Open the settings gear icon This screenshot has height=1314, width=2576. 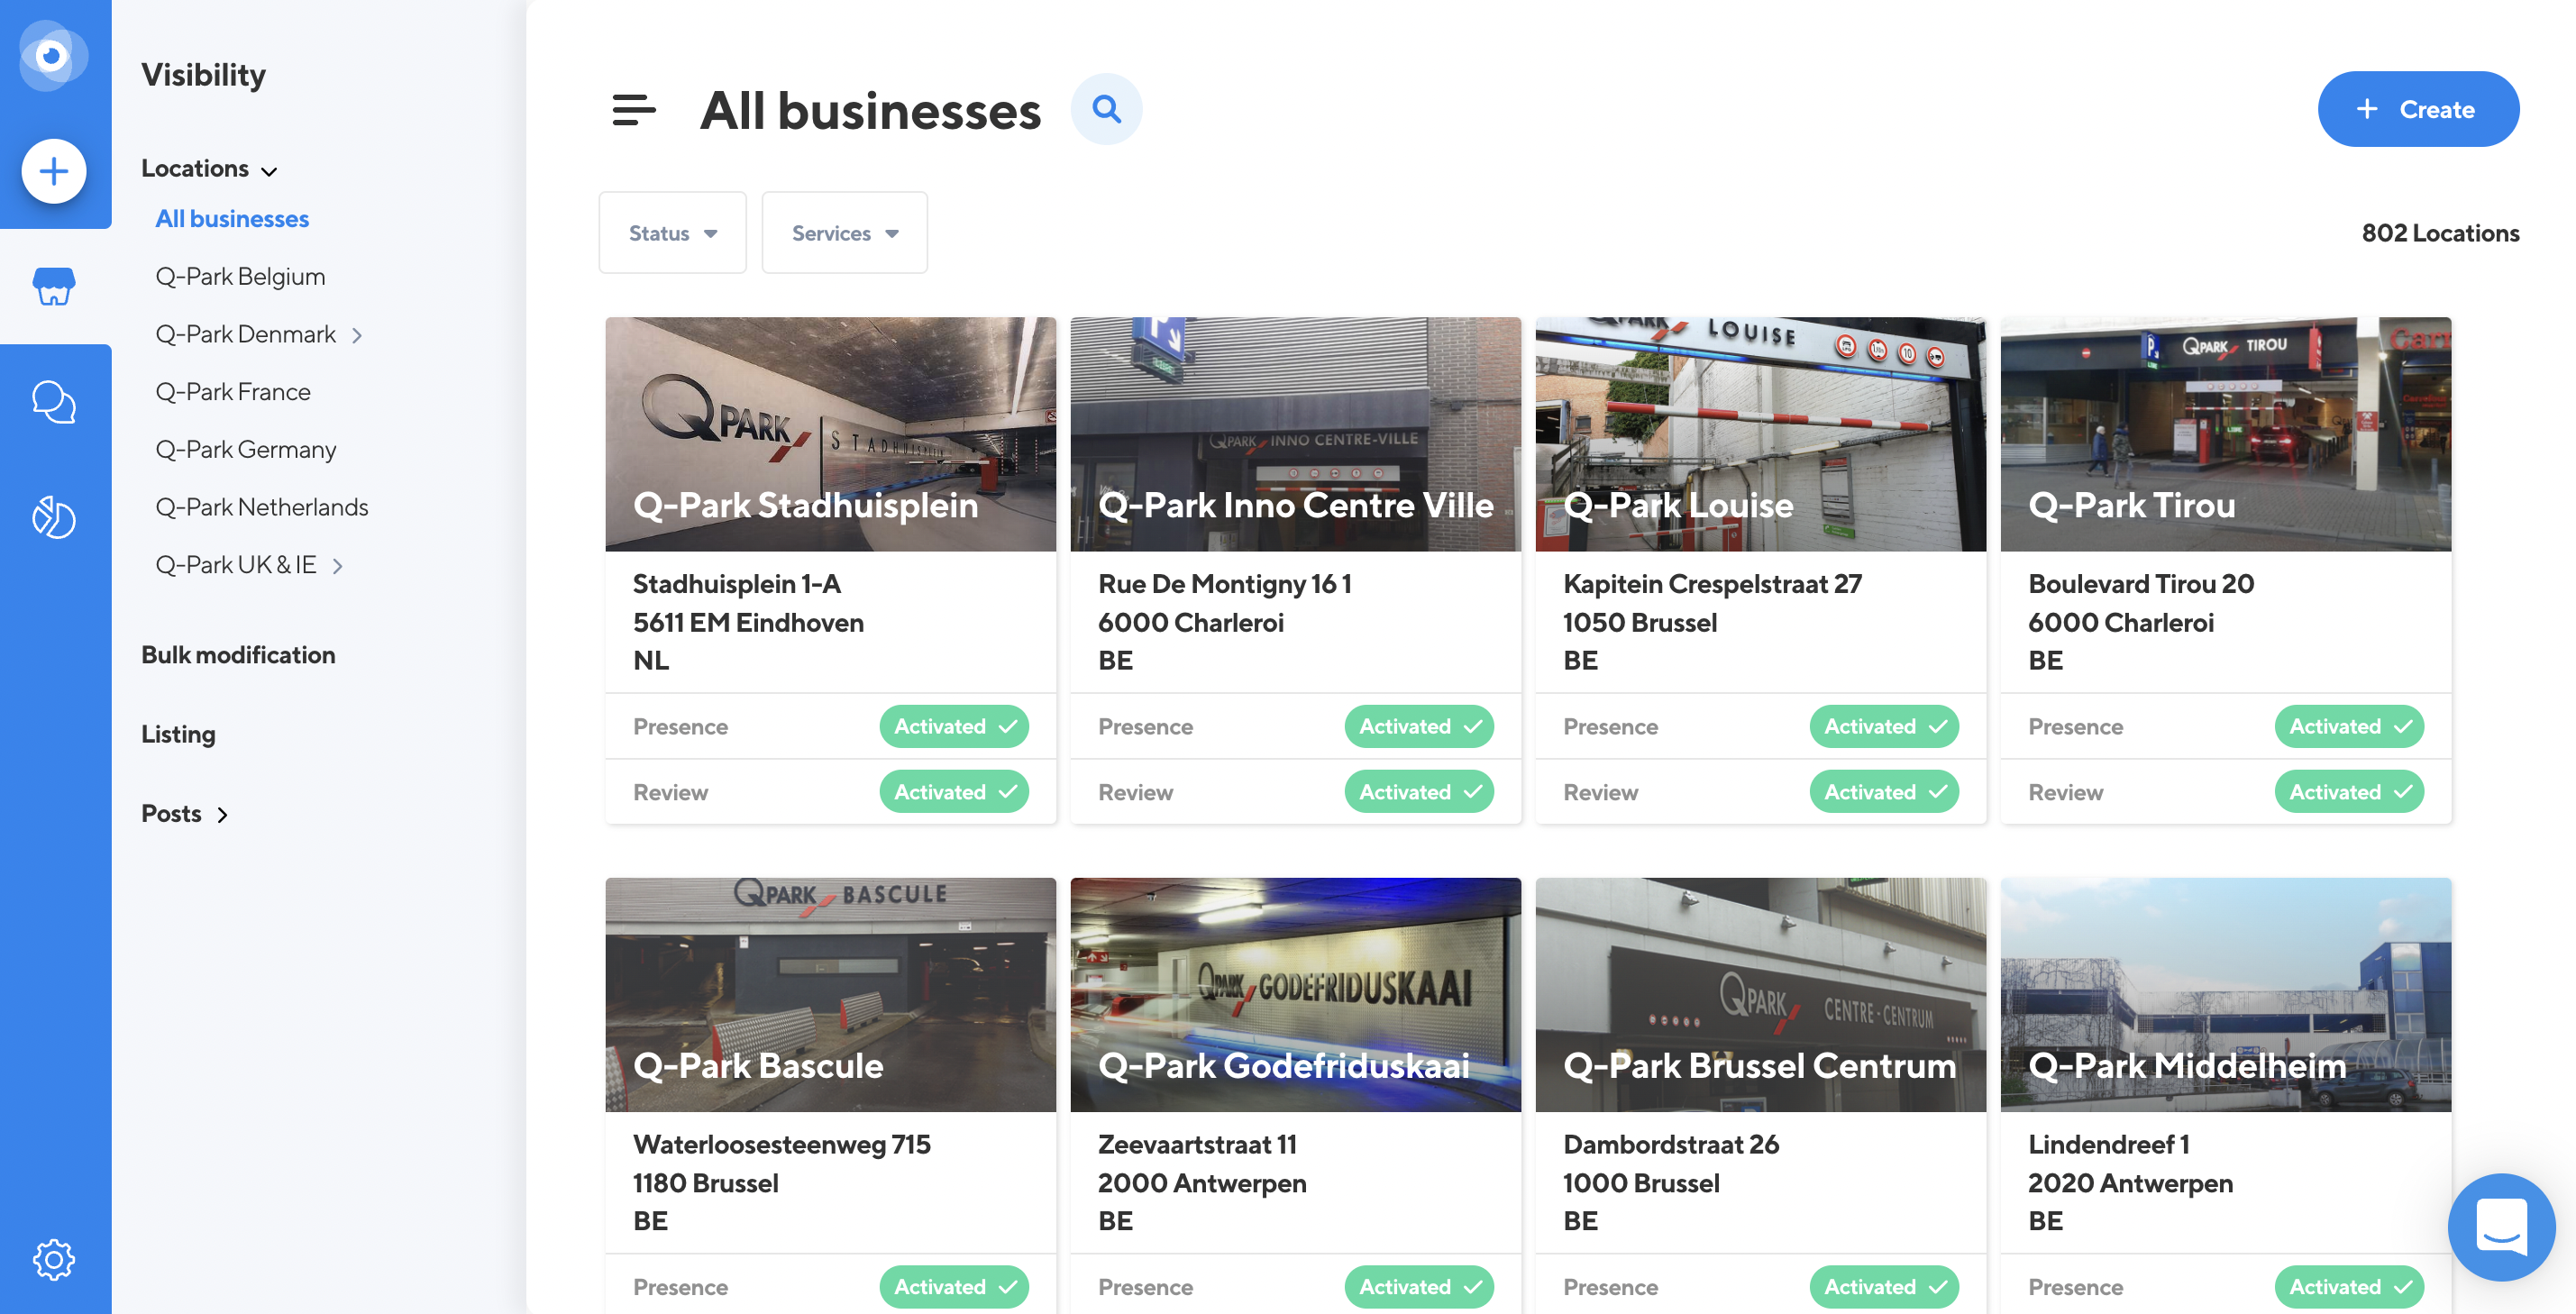pos(54,1259)
